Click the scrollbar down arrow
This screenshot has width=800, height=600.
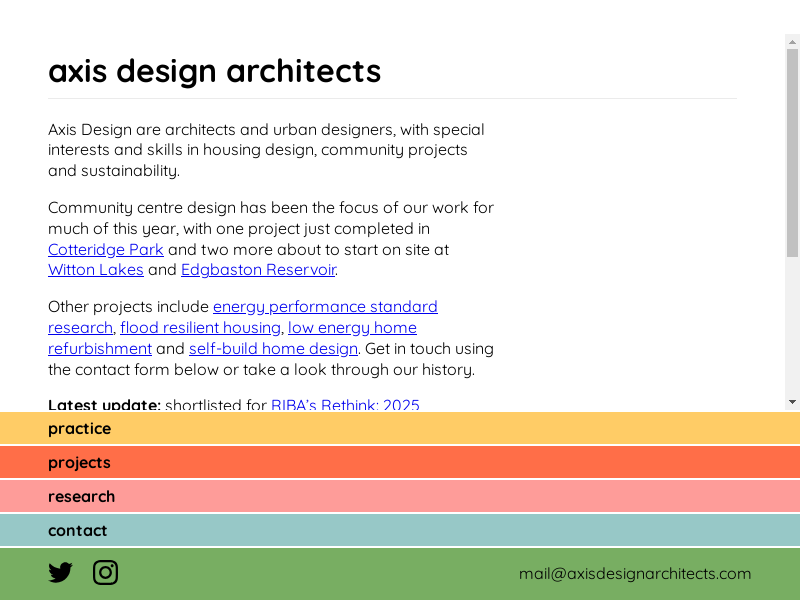[792, 402]
